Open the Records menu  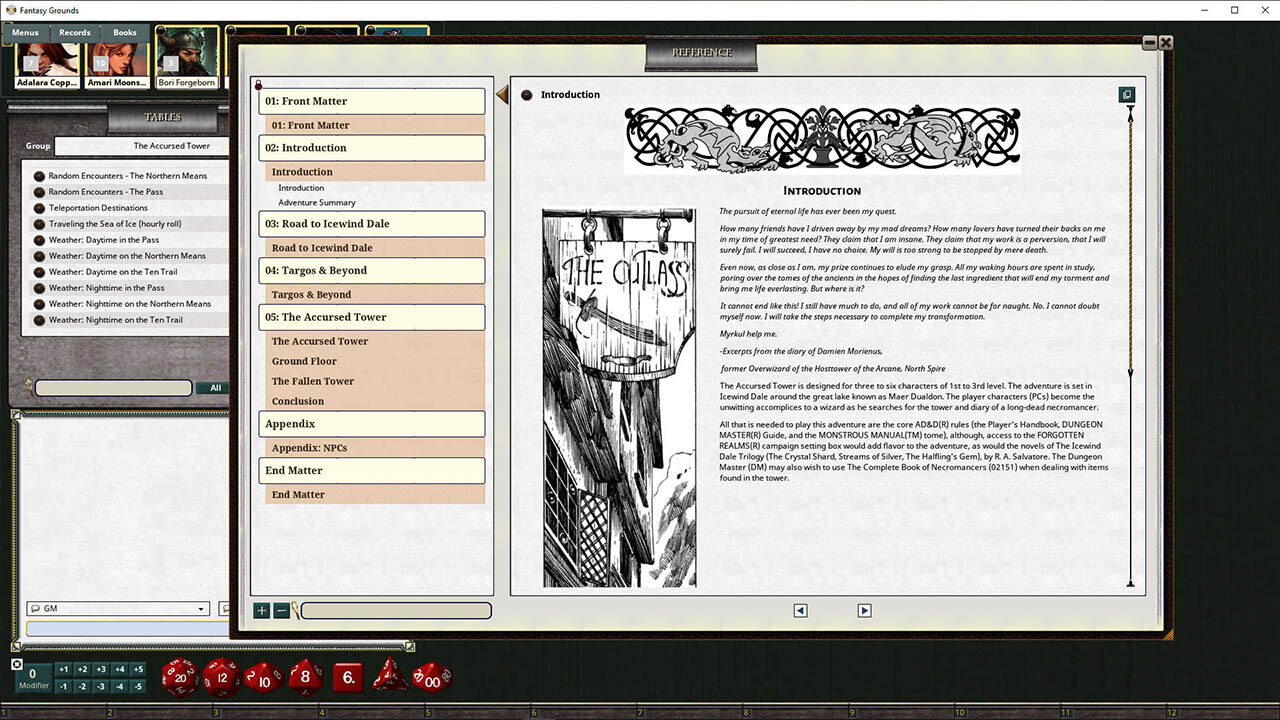pyautogui.click(x=75, y=33)
